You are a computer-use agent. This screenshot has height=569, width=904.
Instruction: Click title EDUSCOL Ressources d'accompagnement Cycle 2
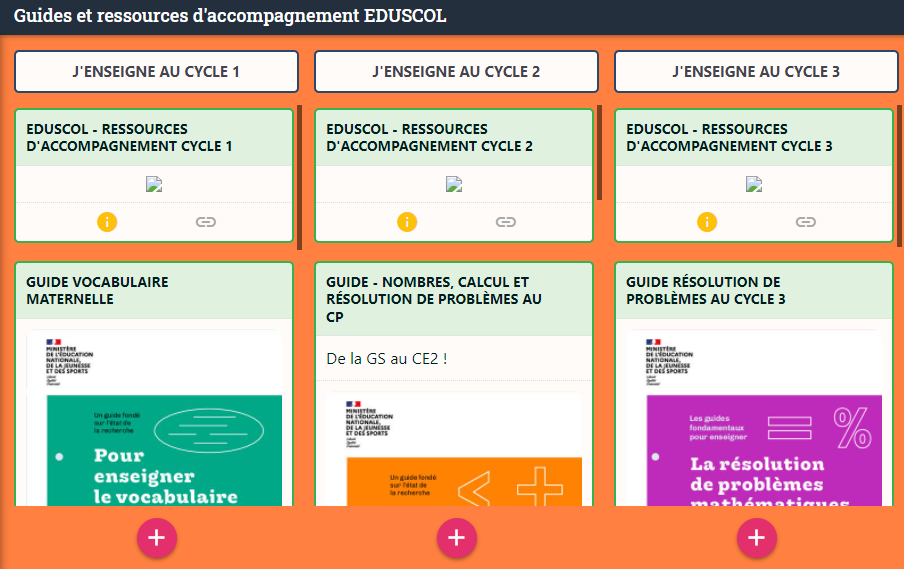[430, 138]
